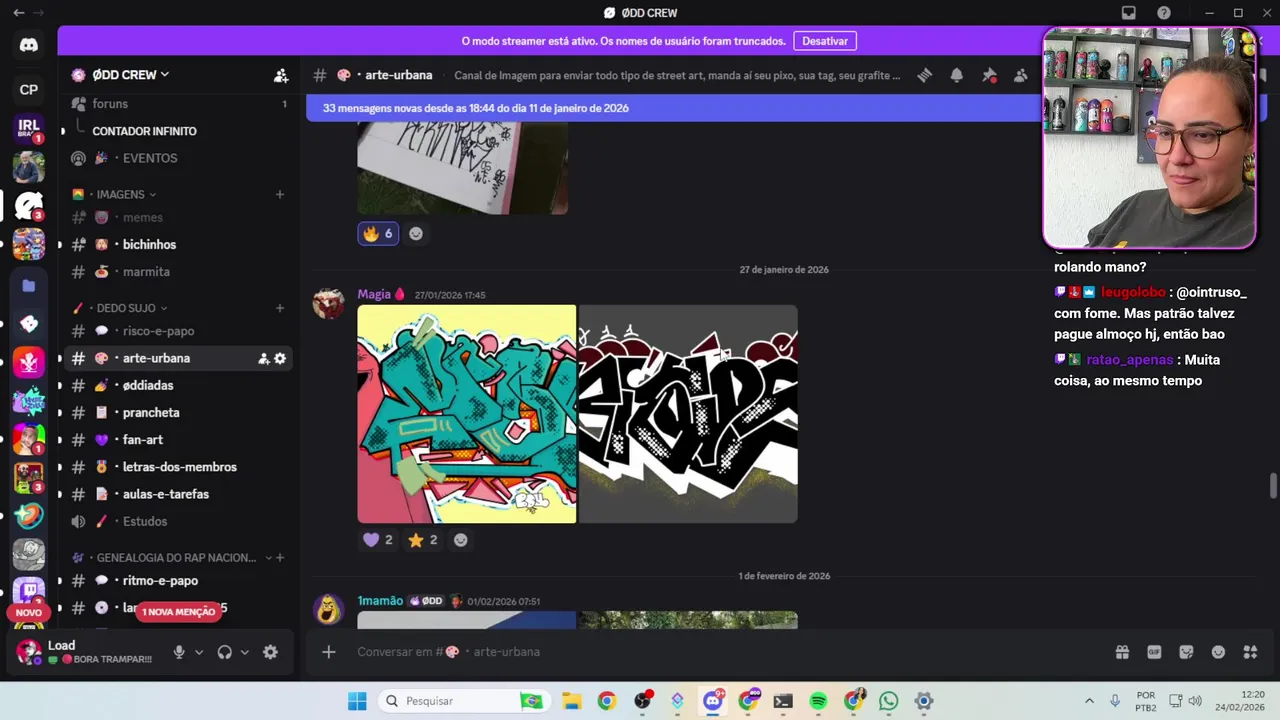
Task: Open Spotify from Windows taskbar
Action: [x=818, y=701]
